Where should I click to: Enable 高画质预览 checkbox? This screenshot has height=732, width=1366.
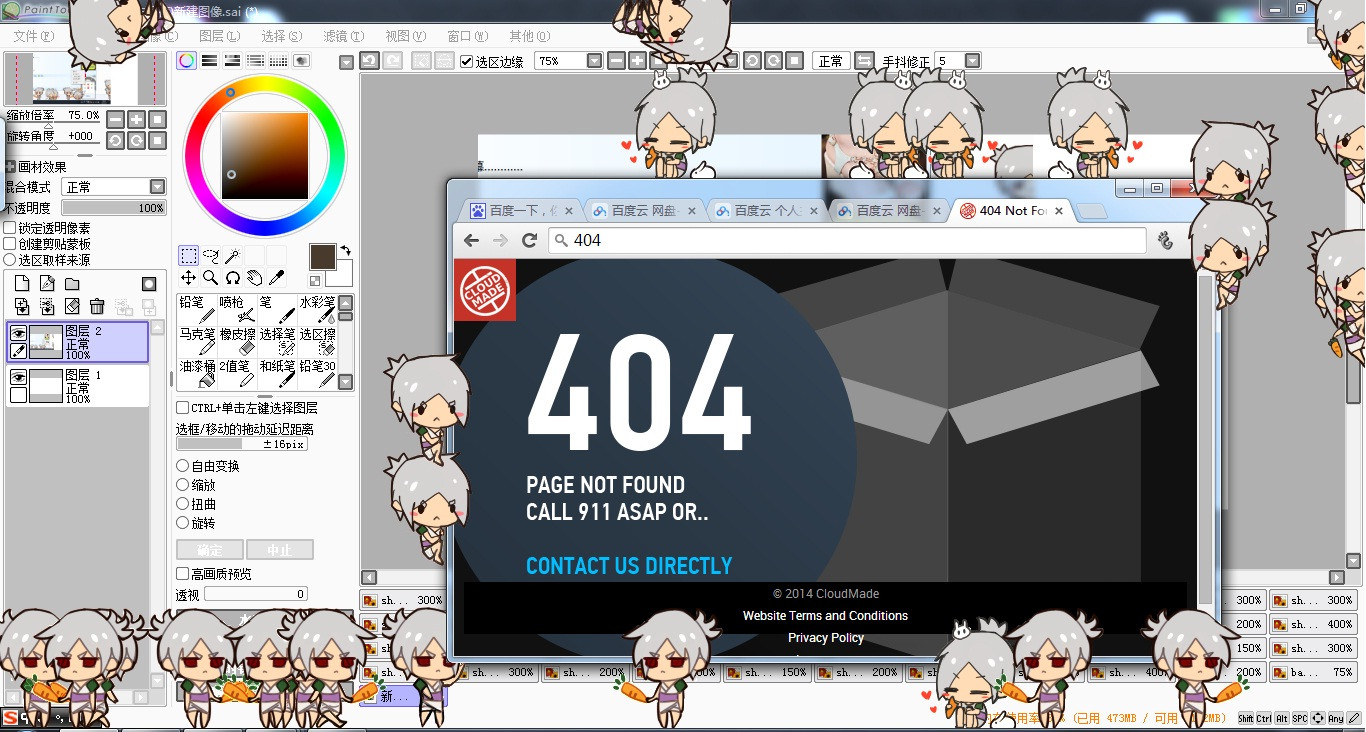[x=183, y=574]
